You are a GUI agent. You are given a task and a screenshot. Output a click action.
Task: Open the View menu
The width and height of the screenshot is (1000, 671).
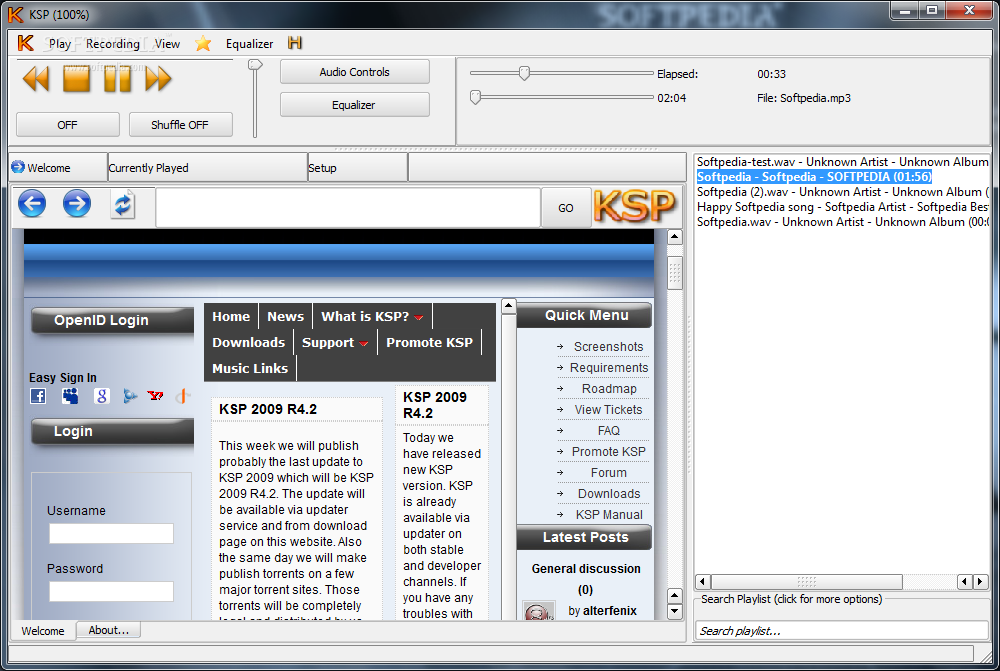tap(167, 43)
